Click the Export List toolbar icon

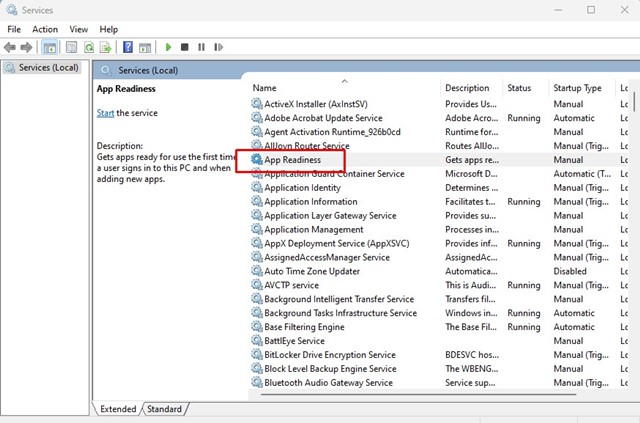[106, 47]
